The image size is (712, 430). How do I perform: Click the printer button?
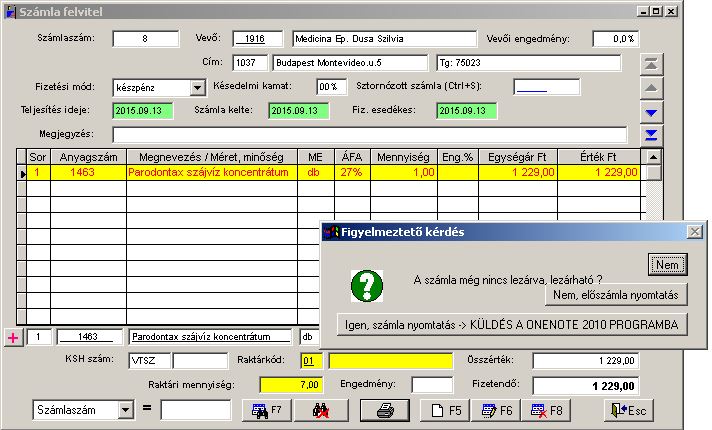385,410
